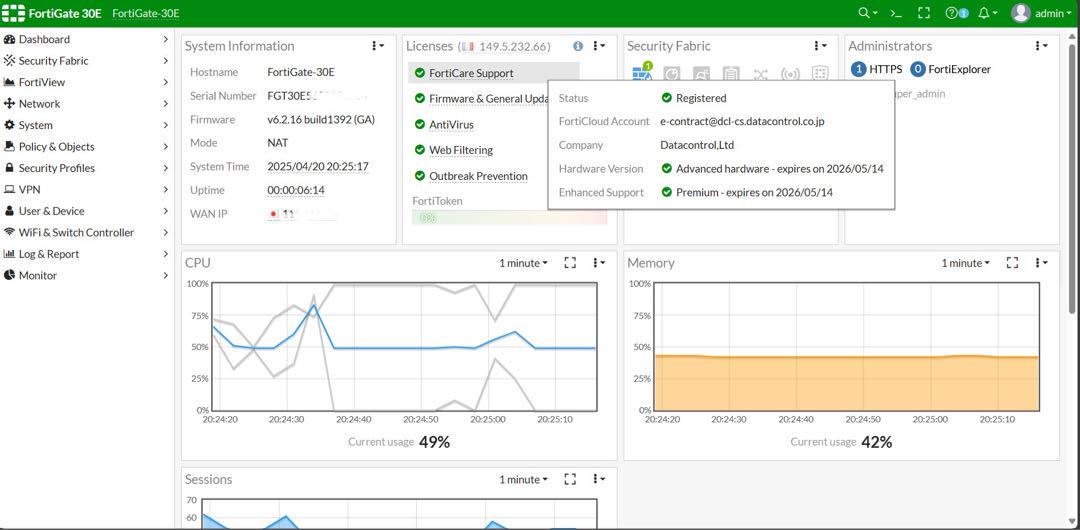Open Licenses widget options menu
The height and width of the screenshot is (530, 1080).
tap(599, 45)
